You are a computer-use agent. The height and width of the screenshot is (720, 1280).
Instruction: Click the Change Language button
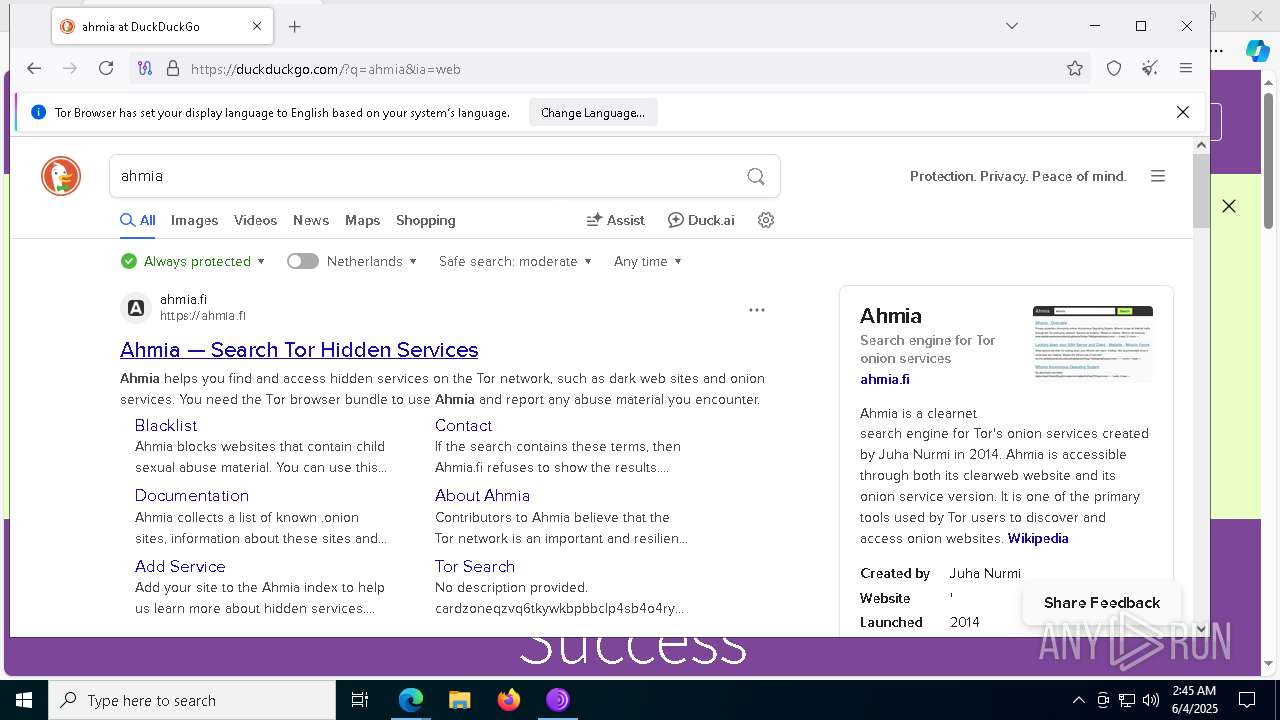pos(593,112)
